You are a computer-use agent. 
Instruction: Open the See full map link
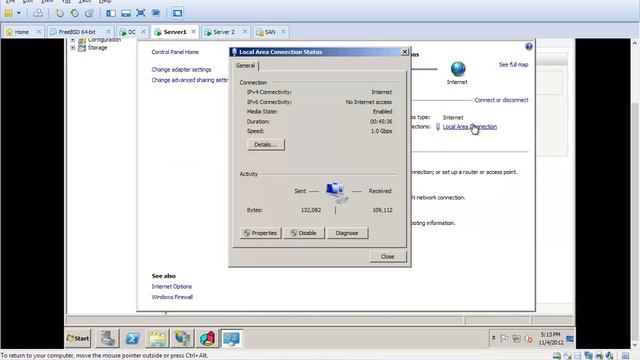pyautogui.click(x=513, y=64)
